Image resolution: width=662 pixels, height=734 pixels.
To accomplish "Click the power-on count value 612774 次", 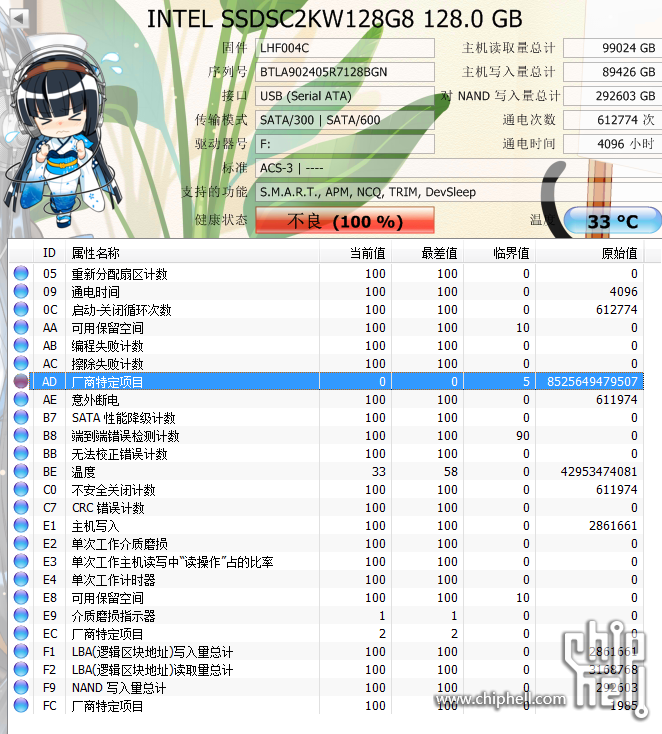I will [612, 120].
